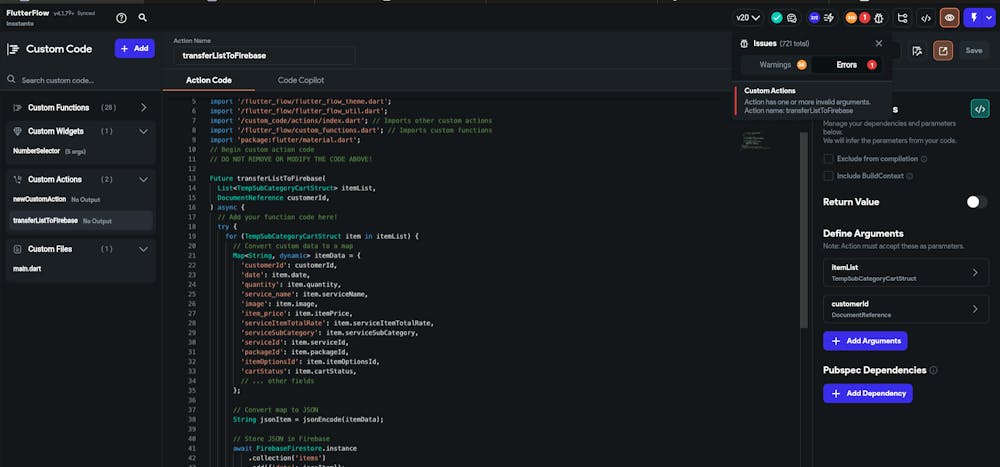Open project search magnifier icon
This screenshot has width=1000, height=467.
[x=143, y=18]
